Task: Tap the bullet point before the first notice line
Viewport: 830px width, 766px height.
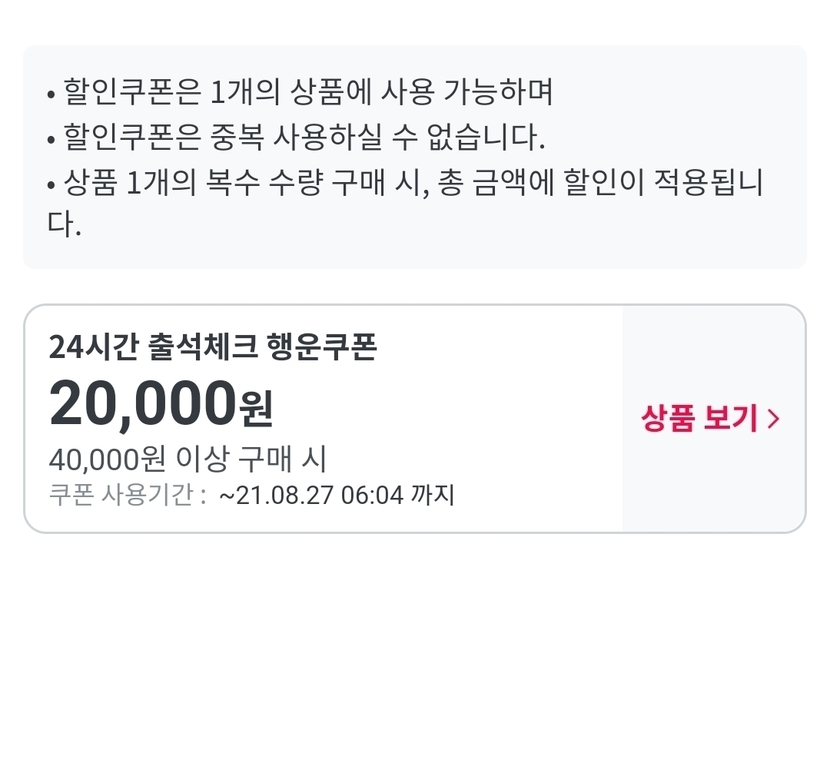Action: (x=51, y=94)
